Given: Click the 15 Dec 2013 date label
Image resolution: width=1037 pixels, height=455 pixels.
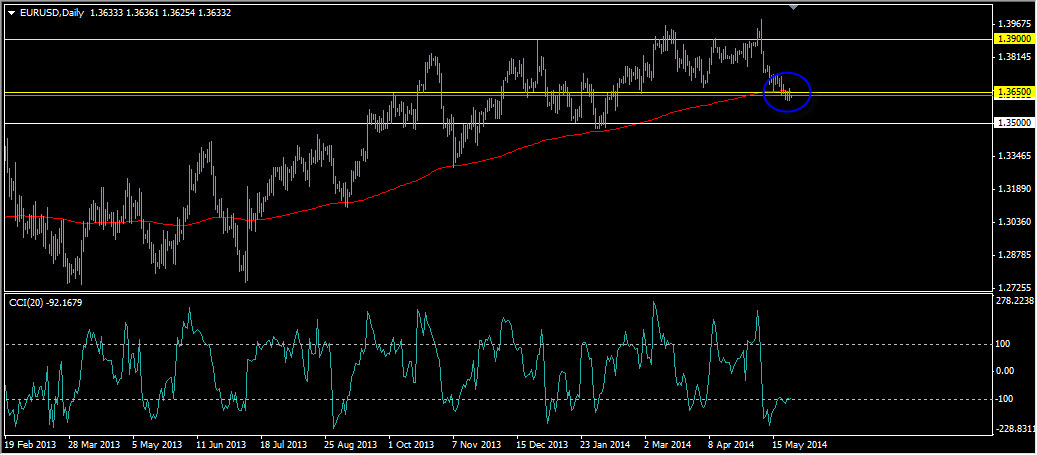Looking at the screenshot, I should [542, 444].
